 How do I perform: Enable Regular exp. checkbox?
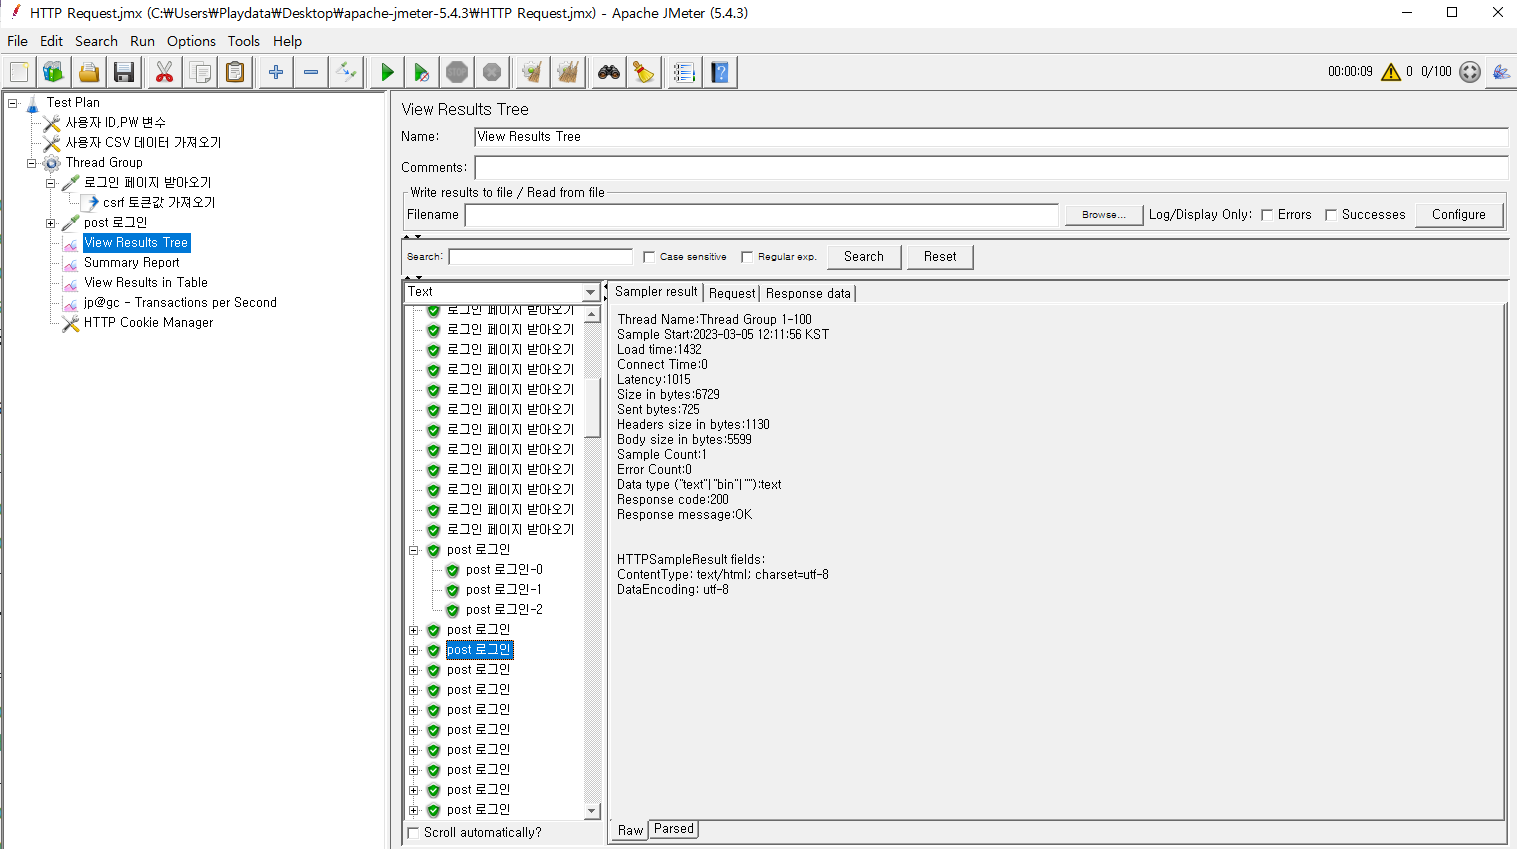point(747,257)
